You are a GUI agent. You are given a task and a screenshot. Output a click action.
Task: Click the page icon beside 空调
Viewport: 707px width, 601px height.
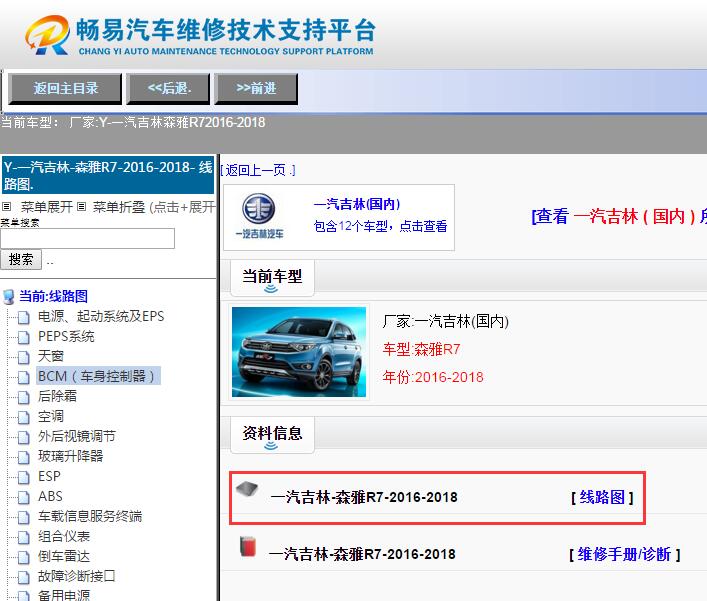point(24,417)
